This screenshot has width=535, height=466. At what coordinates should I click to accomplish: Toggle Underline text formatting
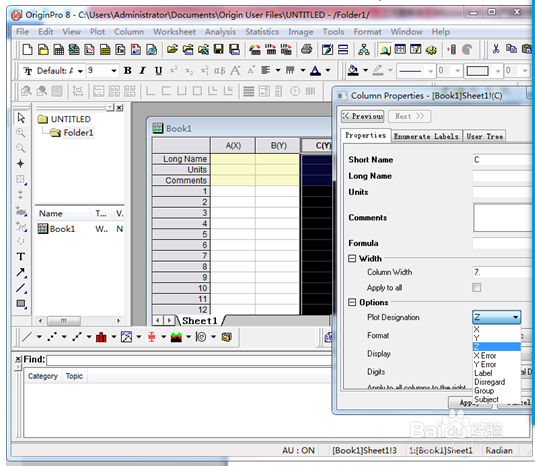pyautogui.click(x=158, y=71)
